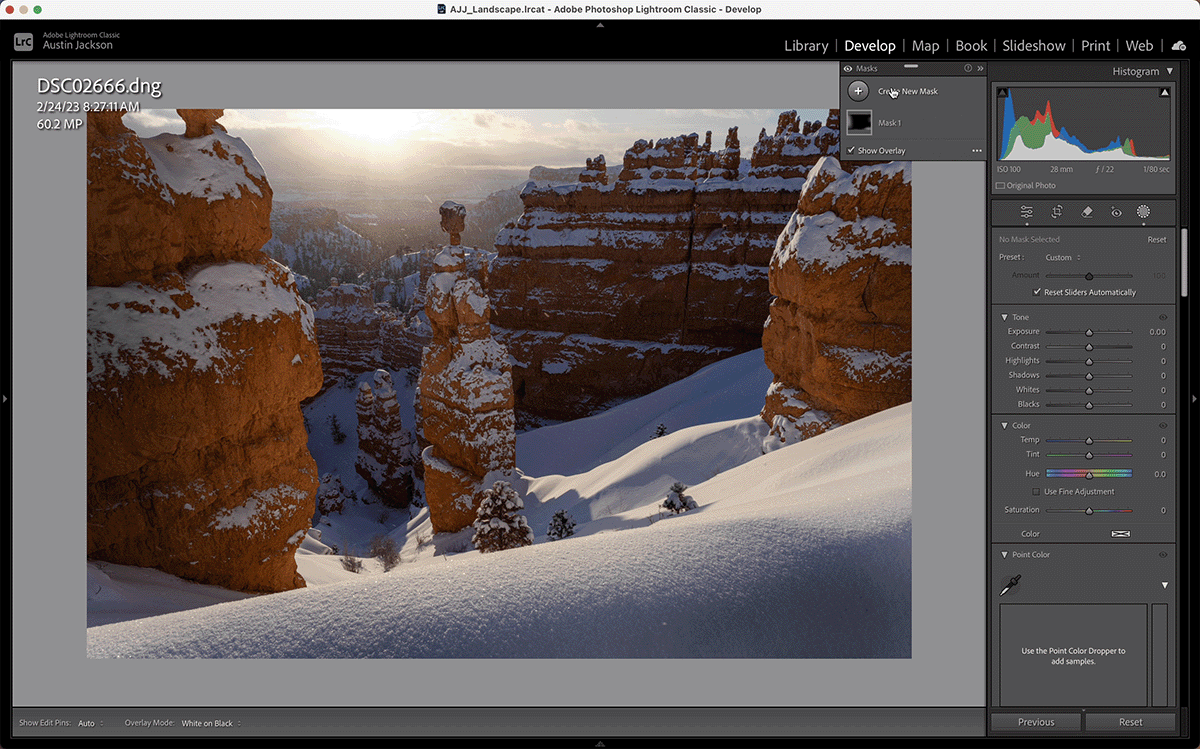Click the Exposure value 0.00 field

coord(1156,332)
